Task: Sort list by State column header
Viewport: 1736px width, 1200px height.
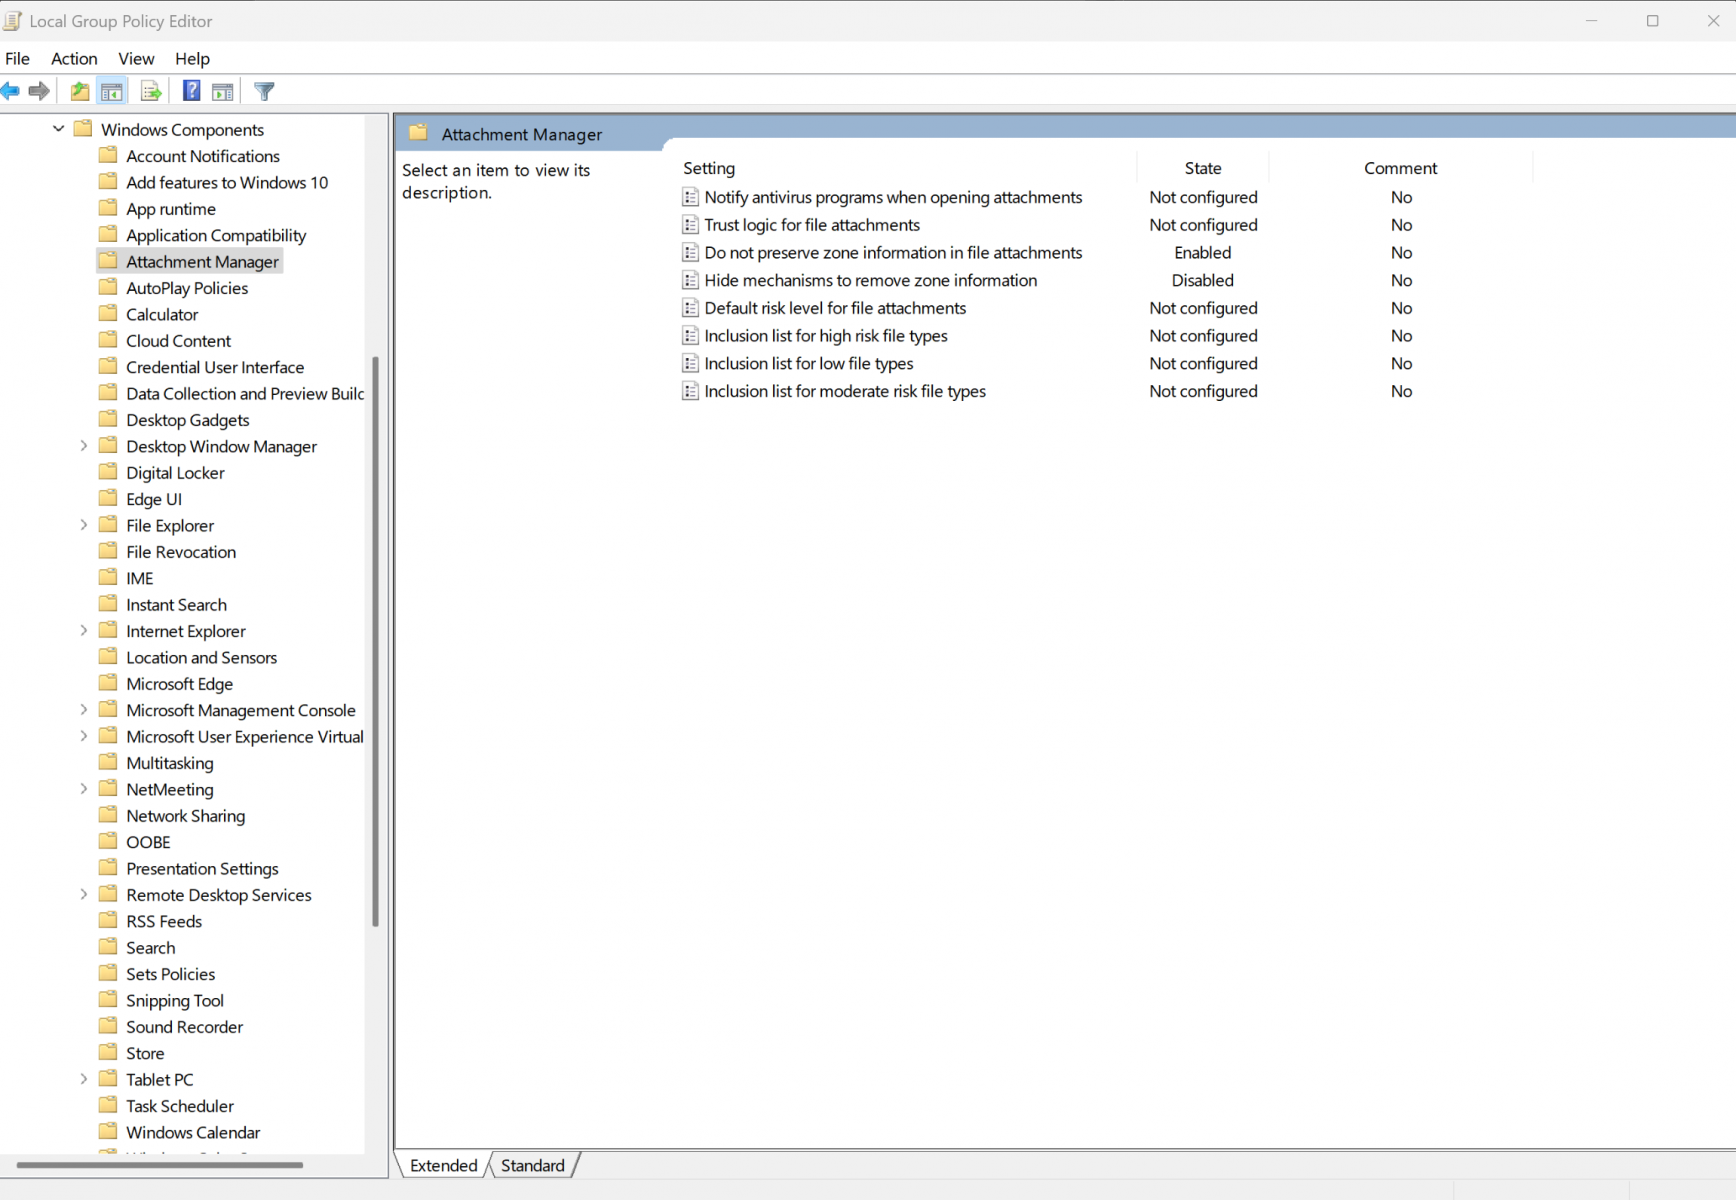Action: click(x=1202, y=168)
